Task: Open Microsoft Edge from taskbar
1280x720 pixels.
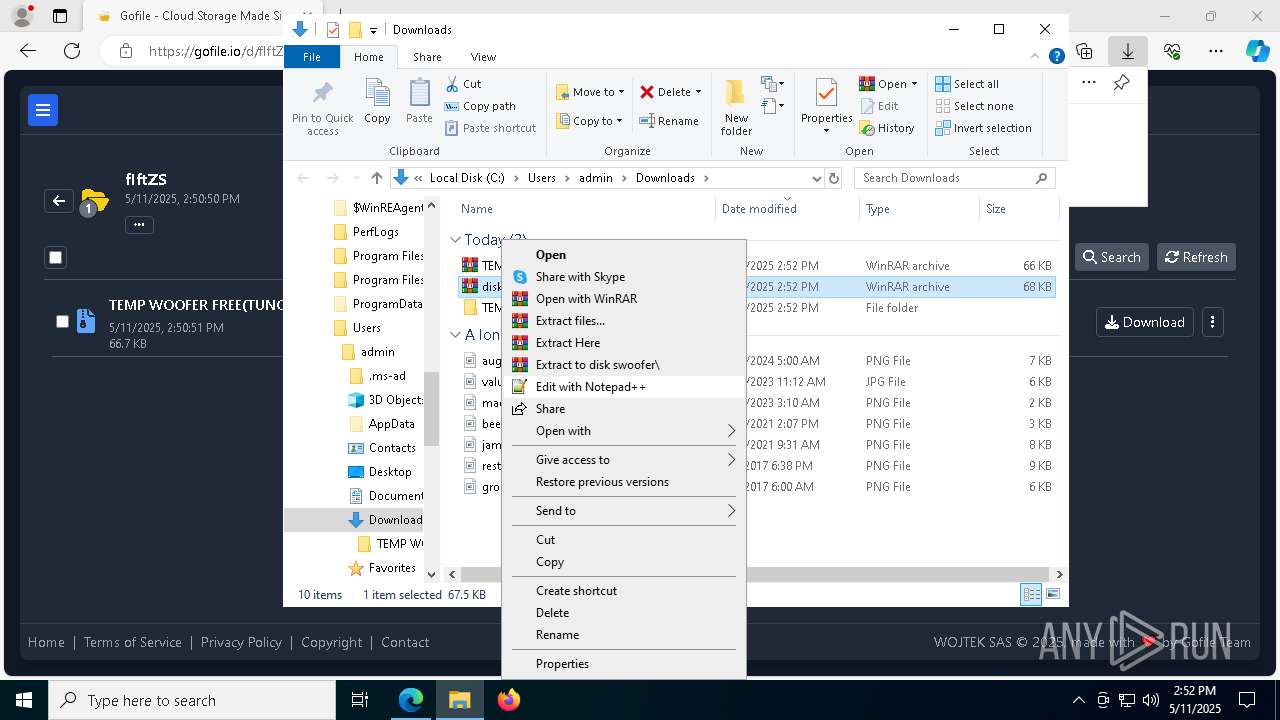Action: [x=411, y=700]
